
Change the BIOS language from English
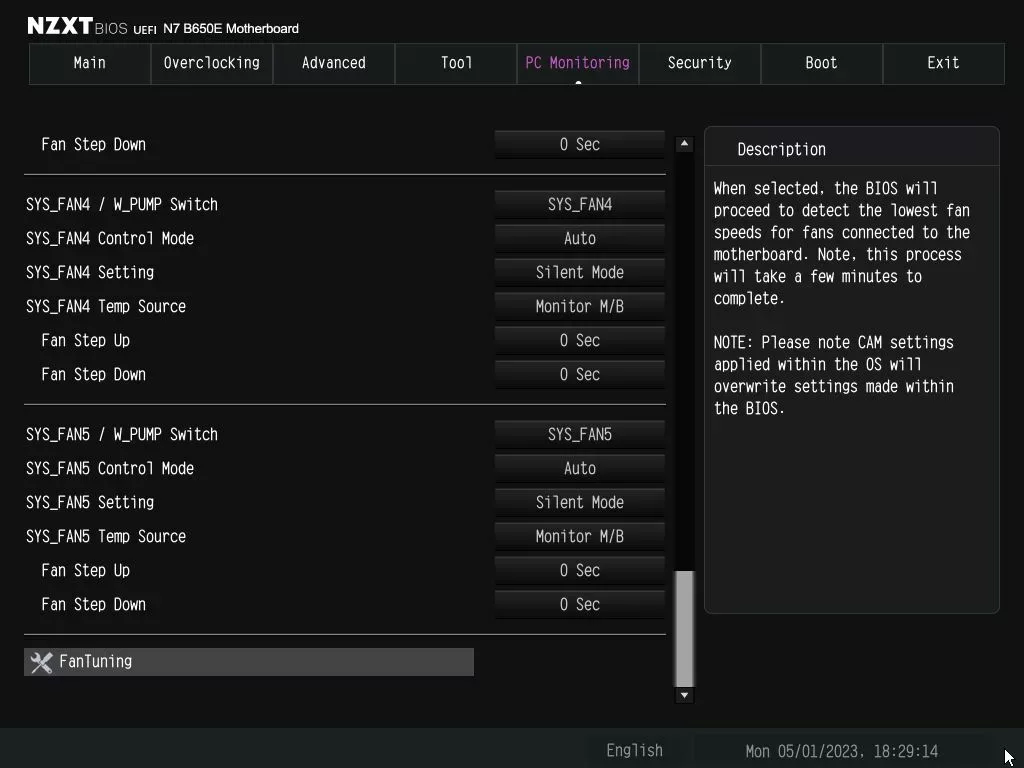(x=634, y=750)
